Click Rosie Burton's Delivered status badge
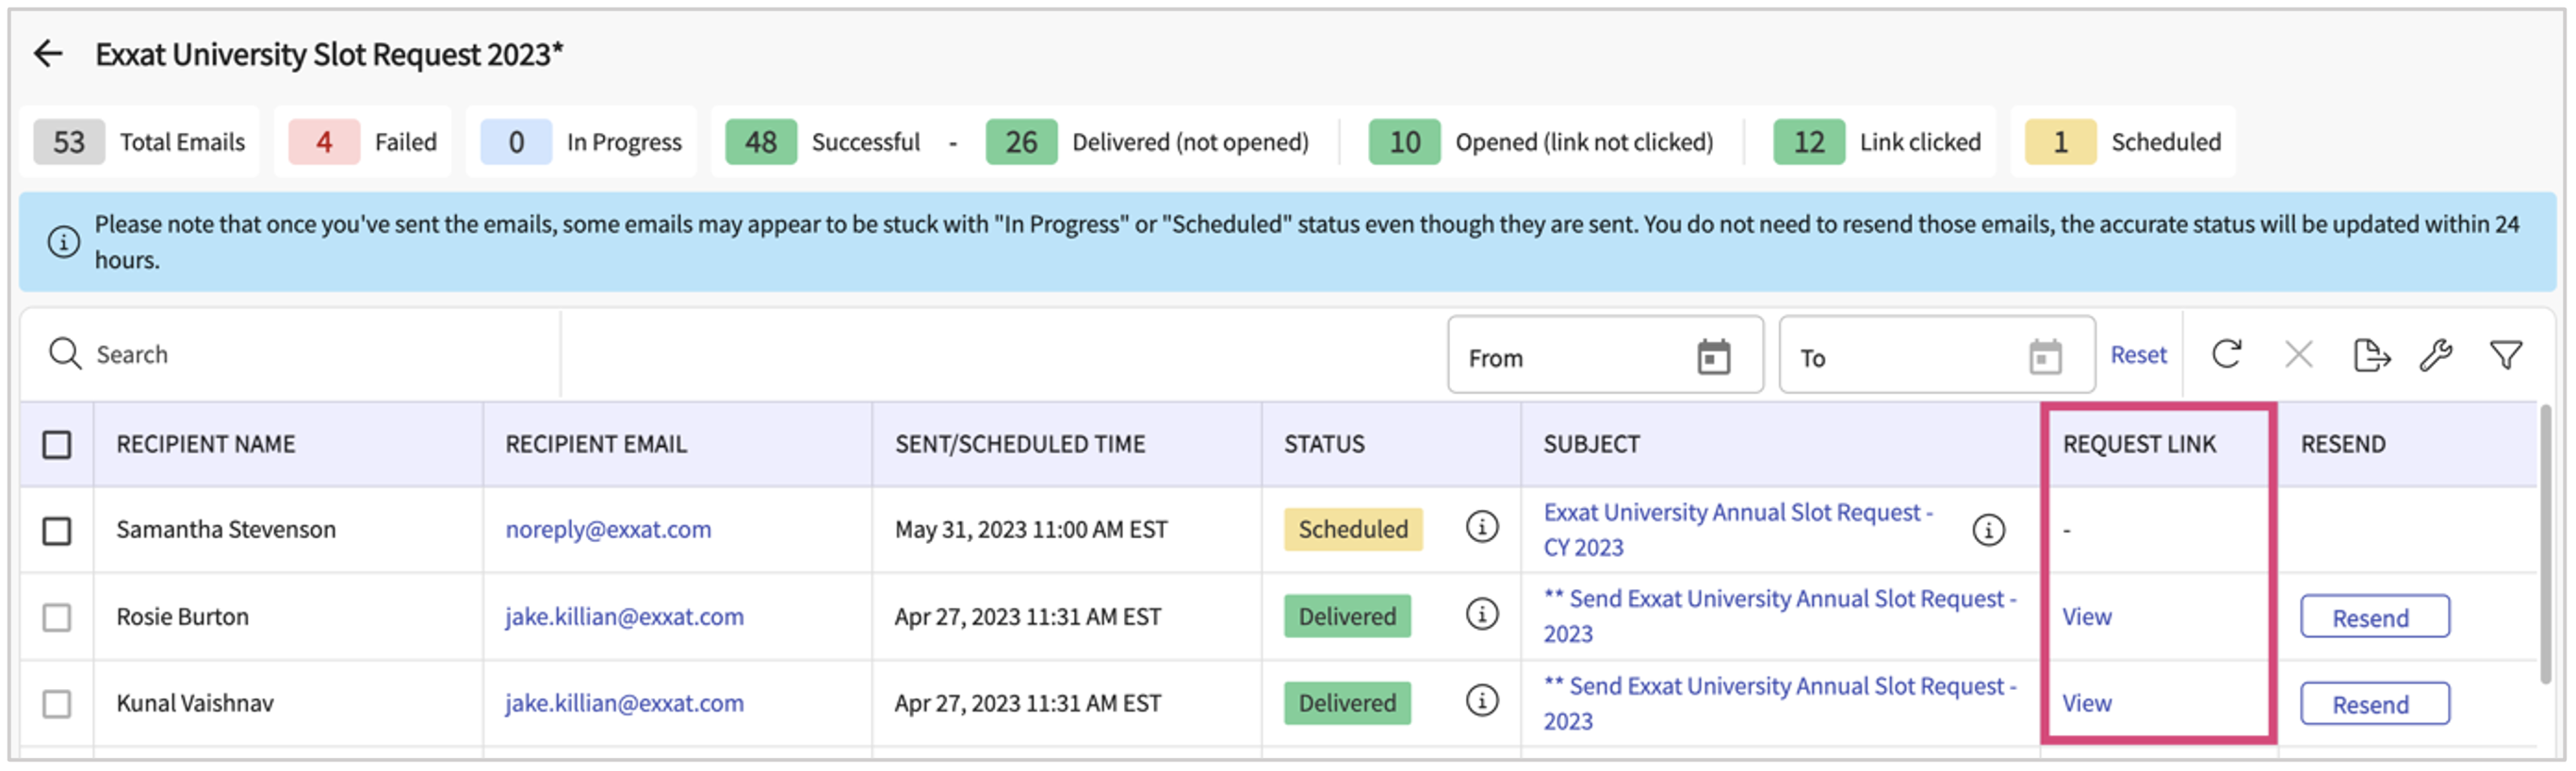Screen dimensions: 2576x771 point(1346,617)
